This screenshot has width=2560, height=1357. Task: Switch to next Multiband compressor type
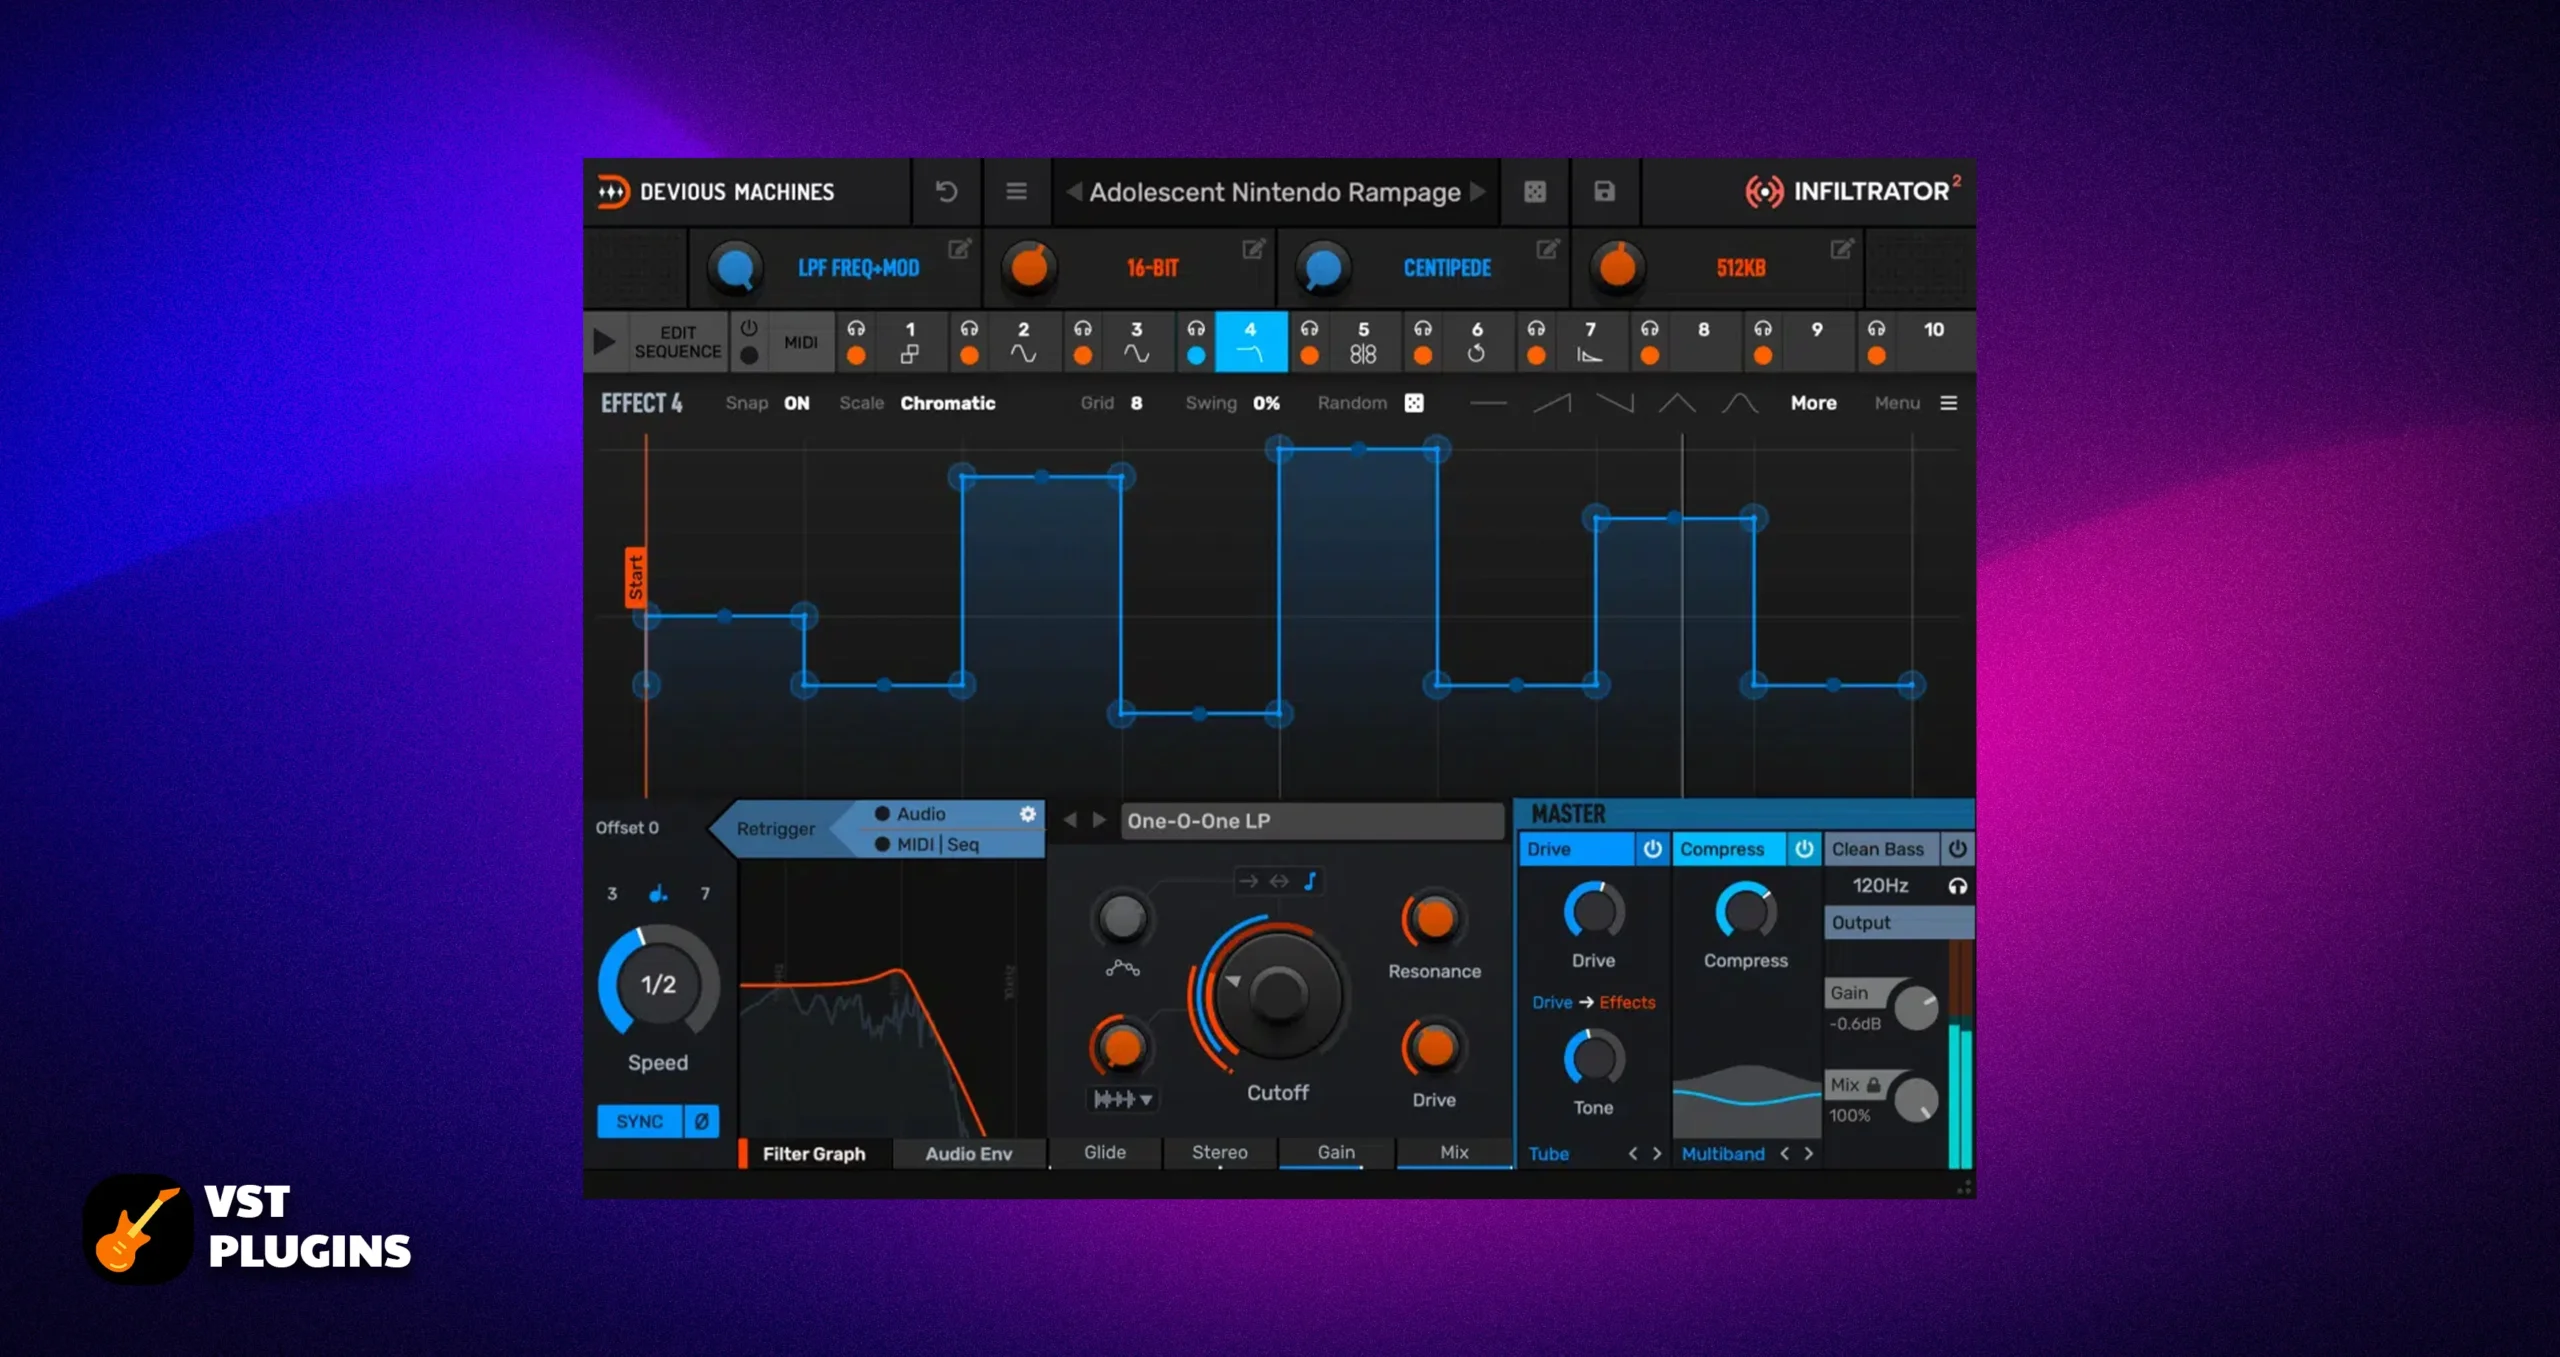1809,1153
